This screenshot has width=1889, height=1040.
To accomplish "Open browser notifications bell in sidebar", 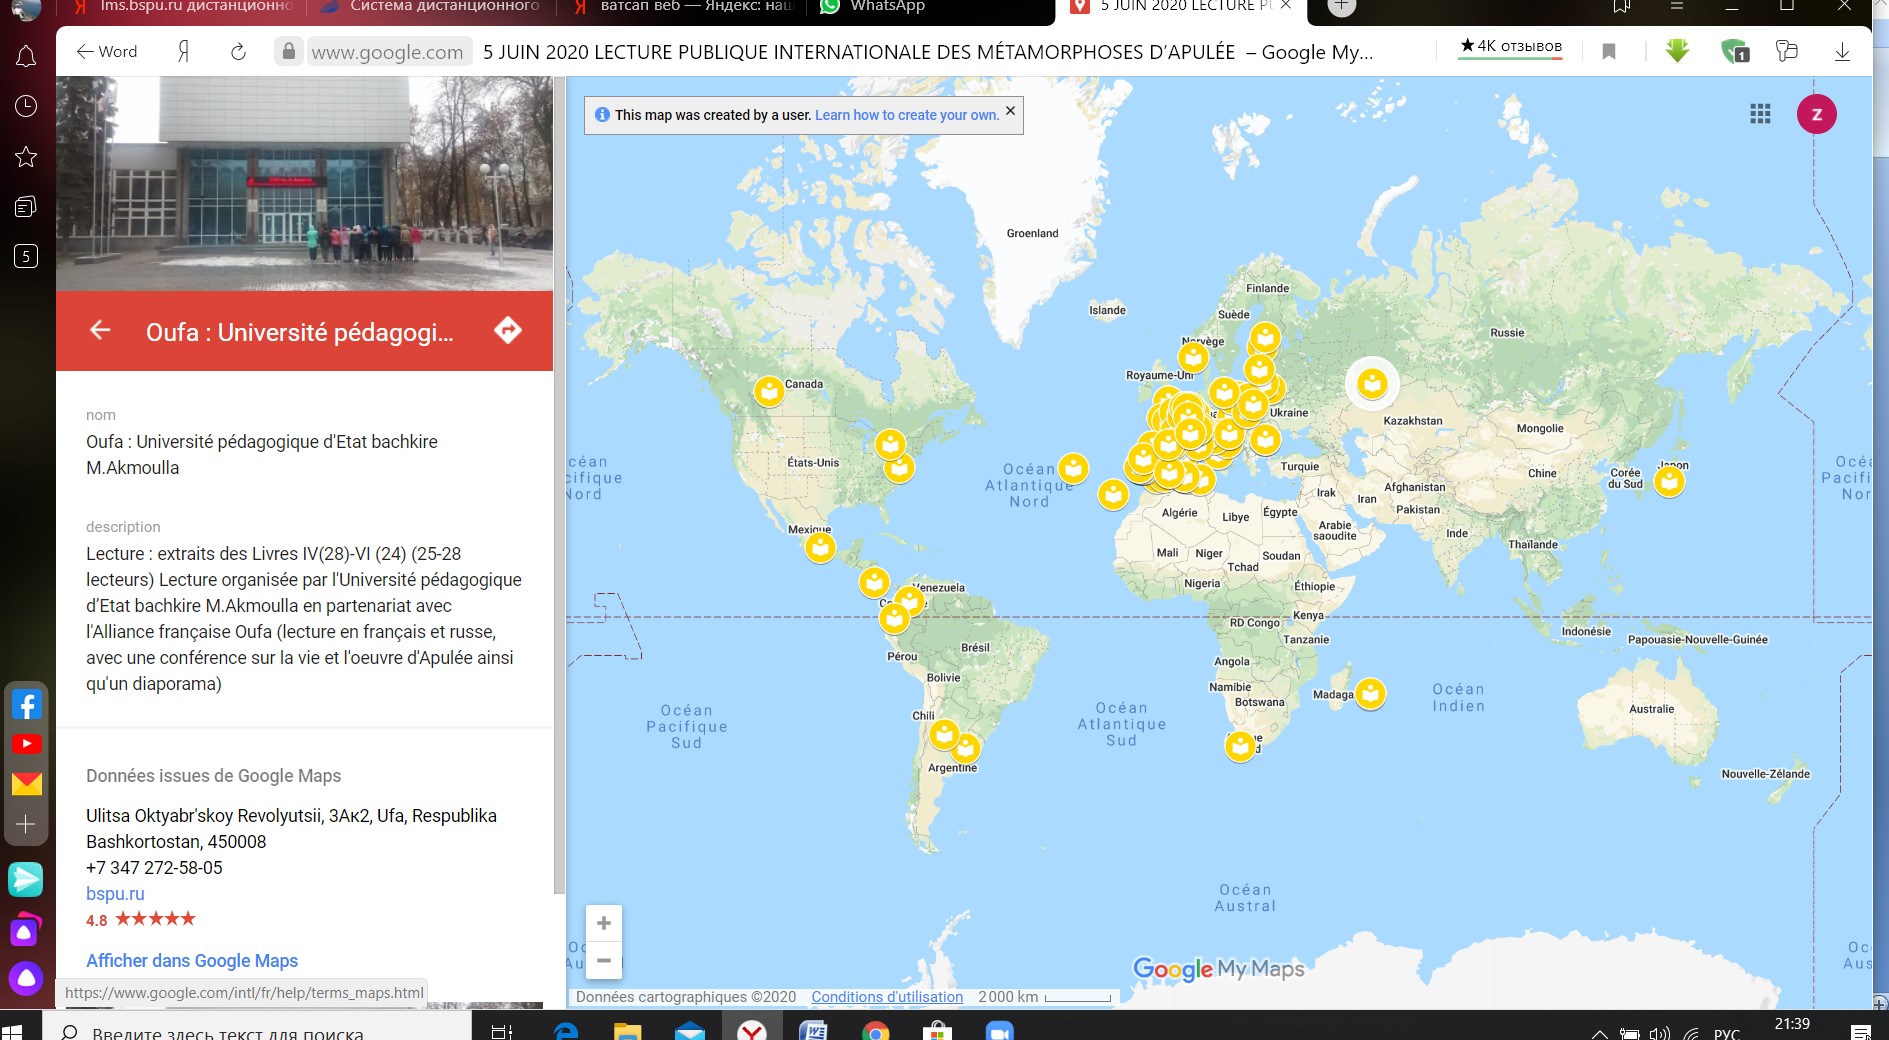I will 26,57.
